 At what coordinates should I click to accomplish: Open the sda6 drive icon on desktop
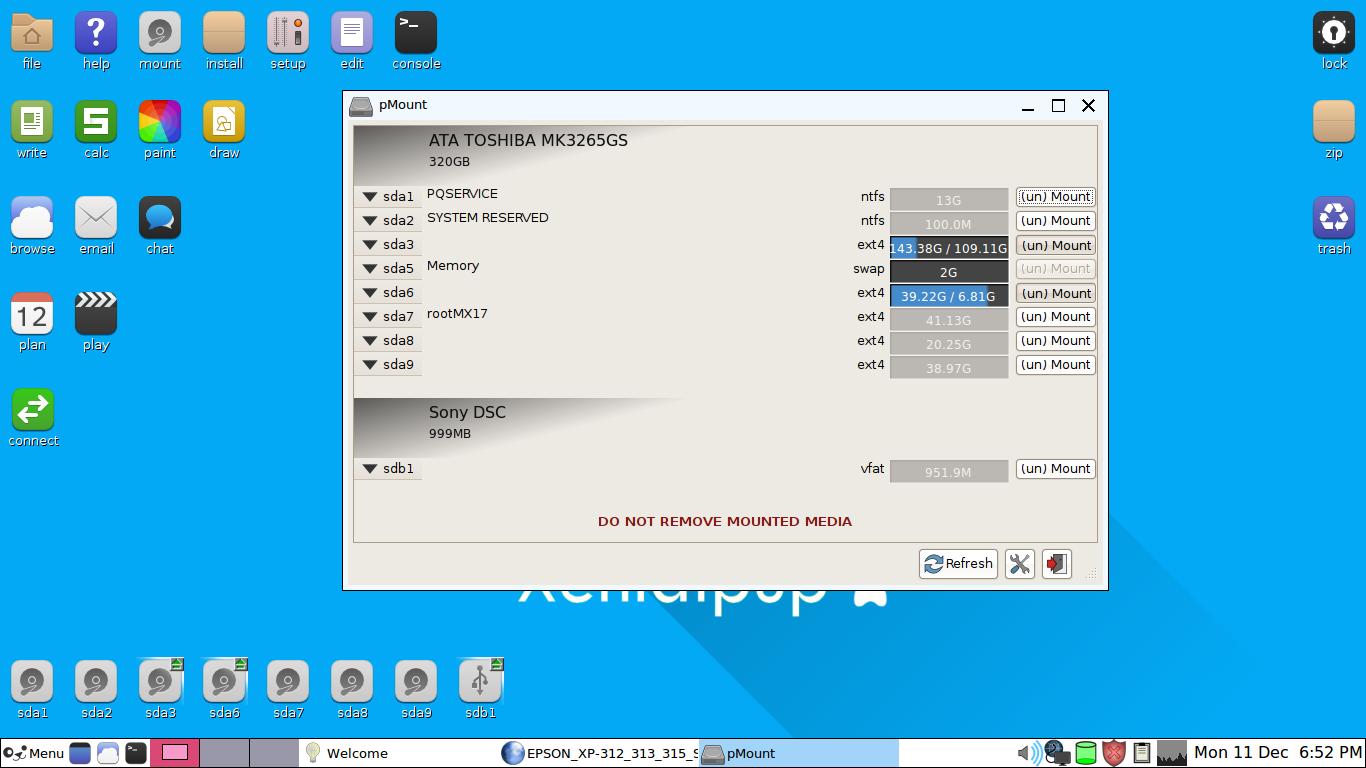224,690
